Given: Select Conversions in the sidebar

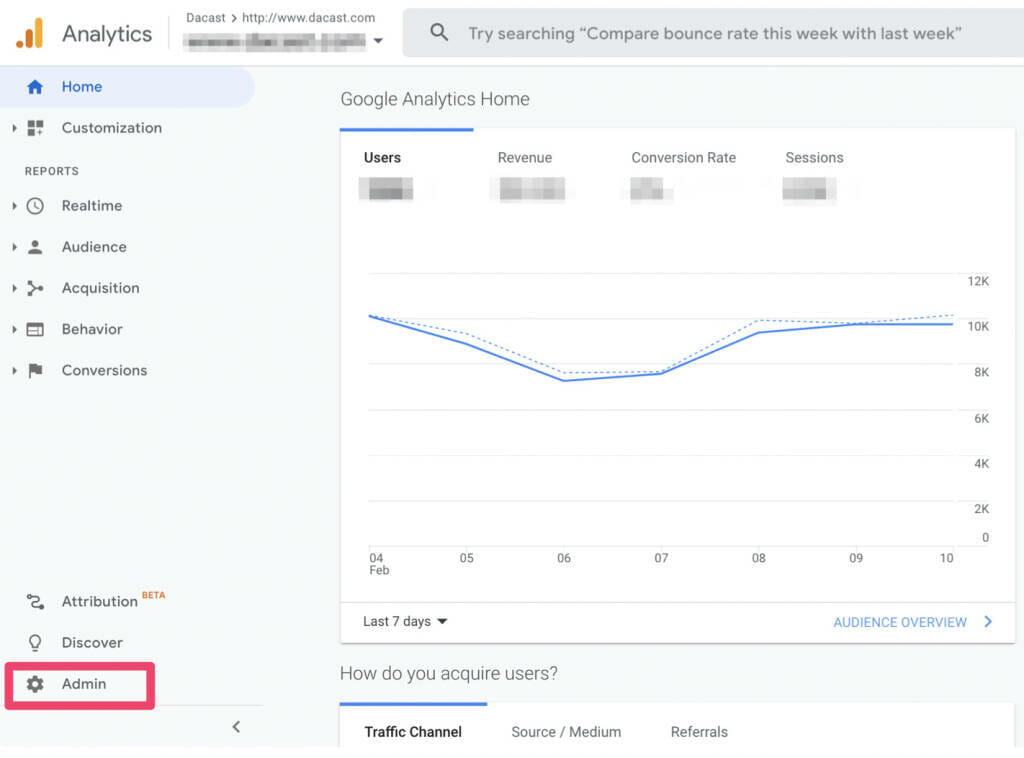Looking at the screenshot, I should 104,370.
